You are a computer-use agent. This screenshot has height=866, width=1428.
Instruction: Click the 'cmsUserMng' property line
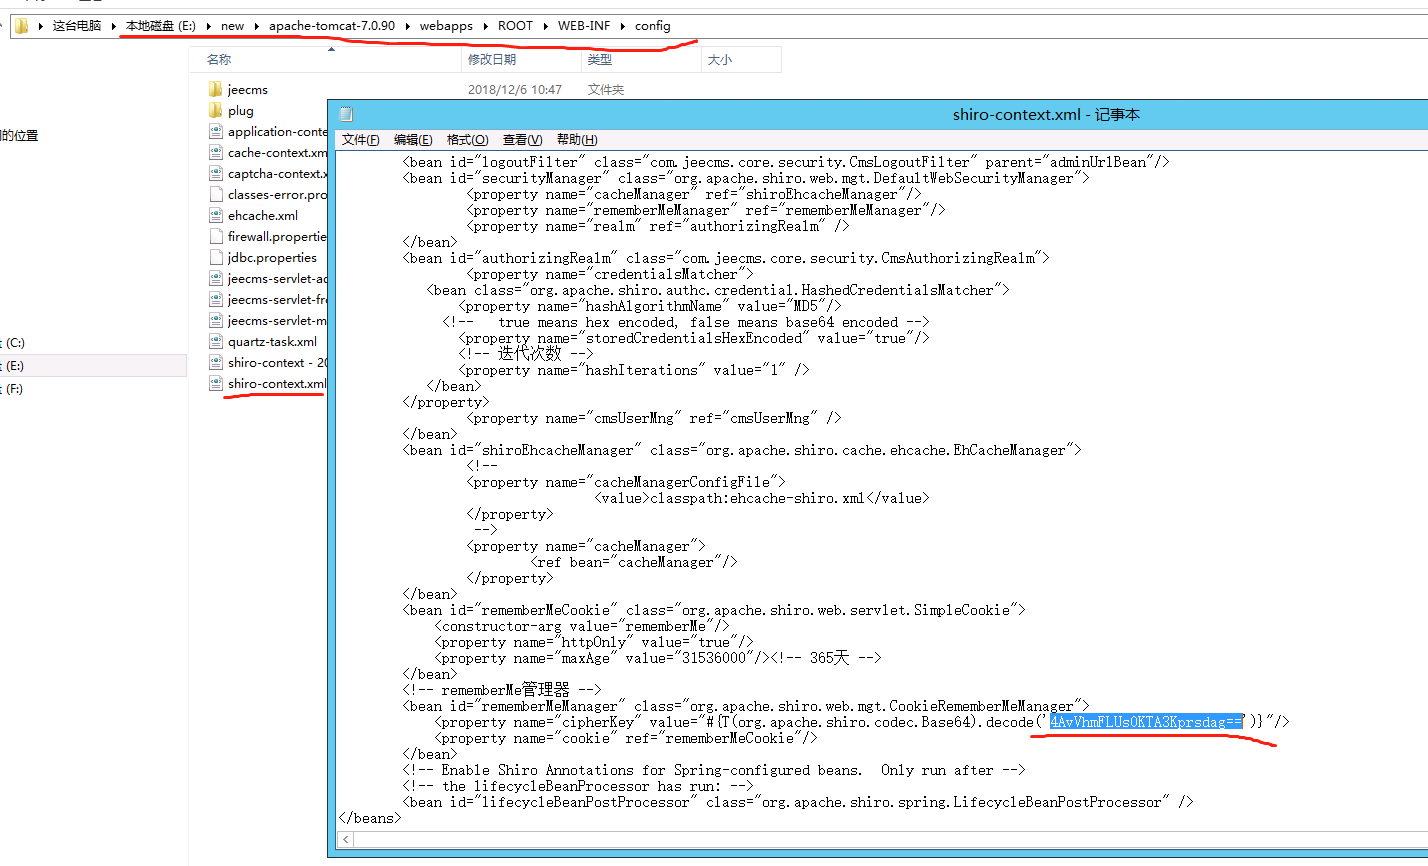654,418
